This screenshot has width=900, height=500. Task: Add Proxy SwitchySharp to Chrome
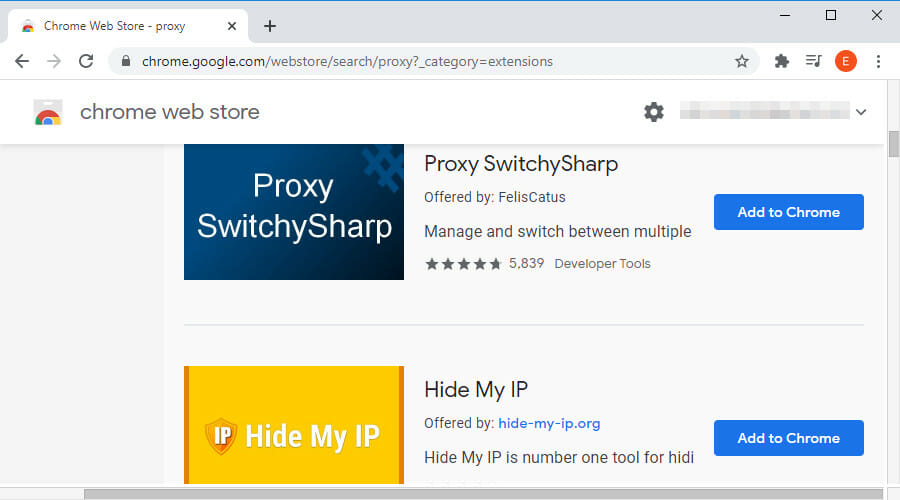789,212
